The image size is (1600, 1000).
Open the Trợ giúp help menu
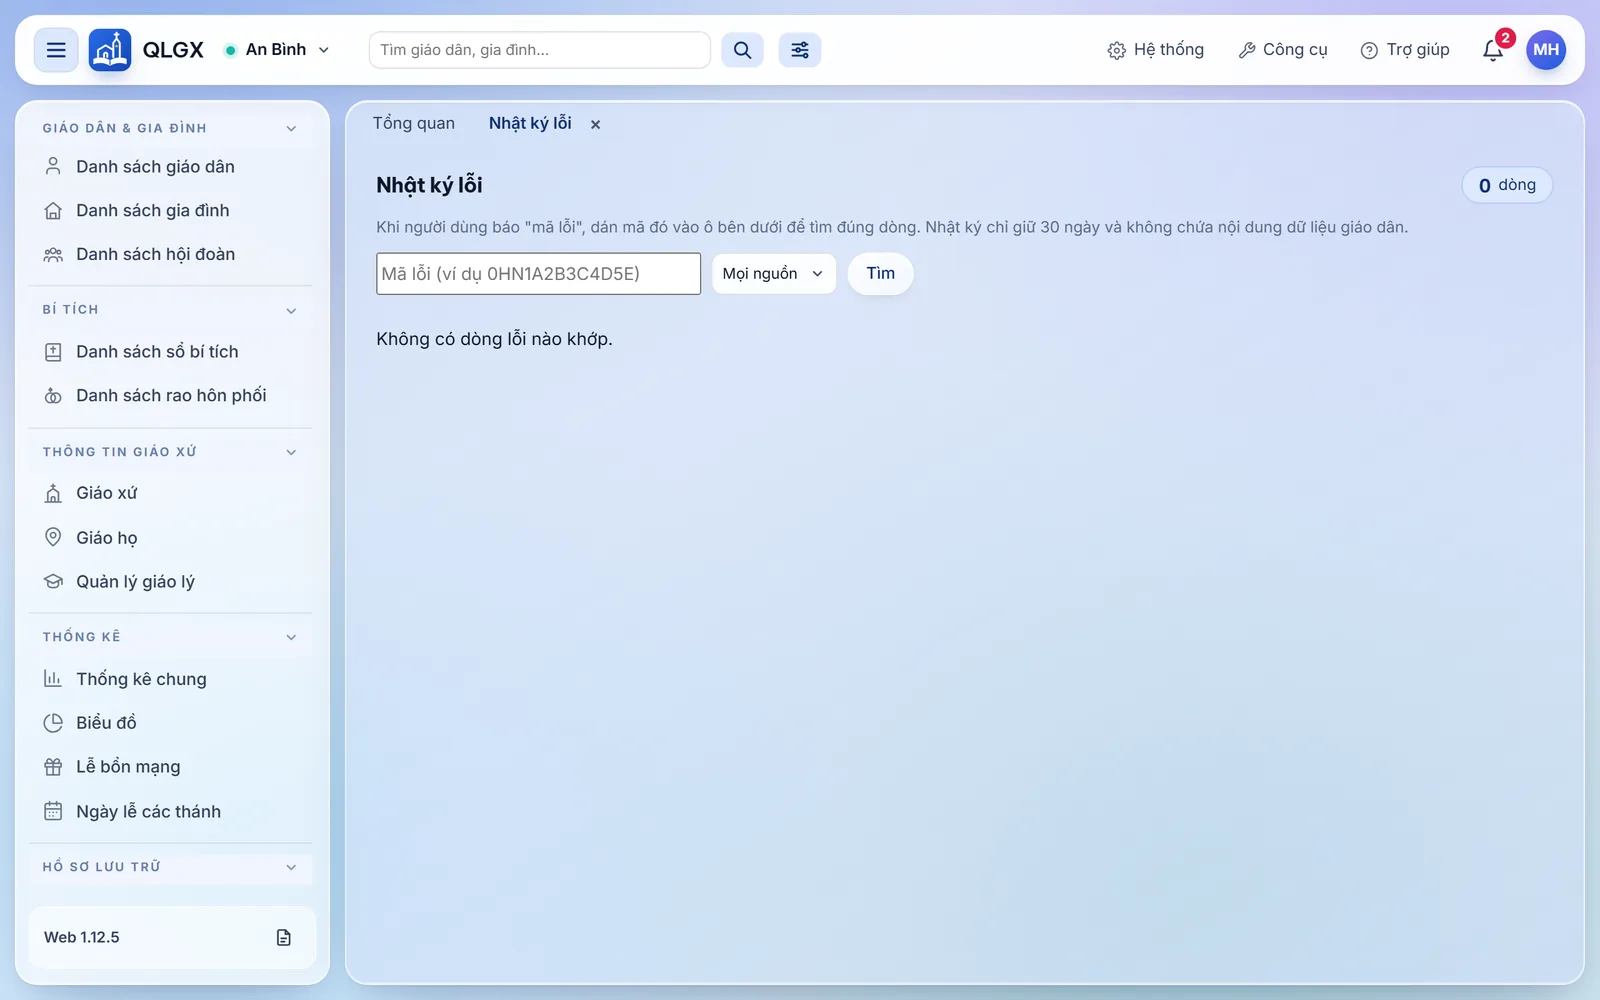tap(1405, 50)
